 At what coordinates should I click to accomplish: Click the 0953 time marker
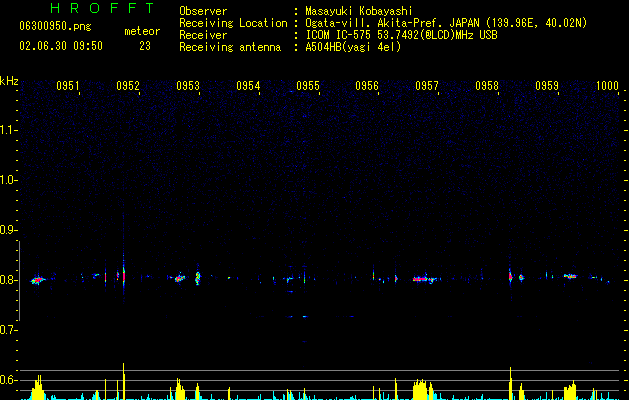click(x=188, y=86)
